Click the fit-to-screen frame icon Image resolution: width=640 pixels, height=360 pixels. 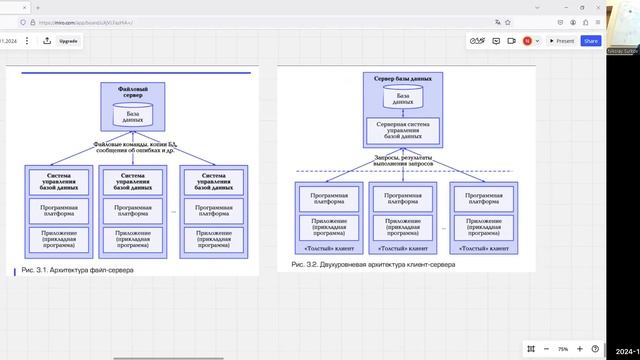tap(531, 349)
